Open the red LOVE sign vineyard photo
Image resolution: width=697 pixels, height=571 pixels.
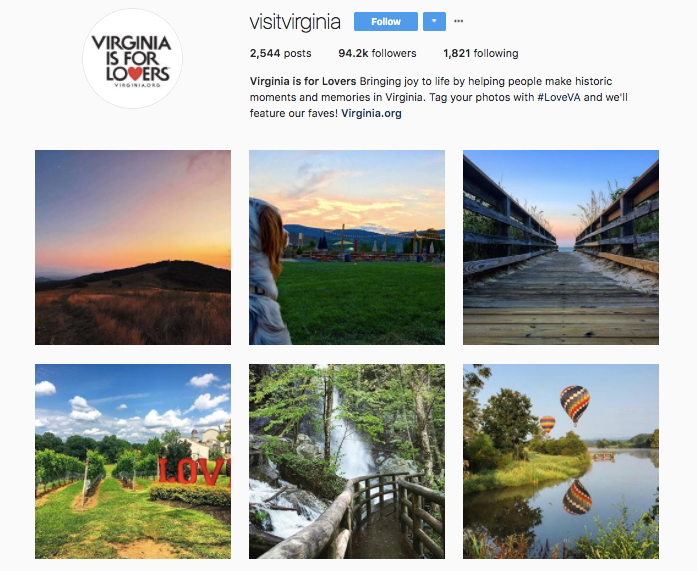point(133,461)
